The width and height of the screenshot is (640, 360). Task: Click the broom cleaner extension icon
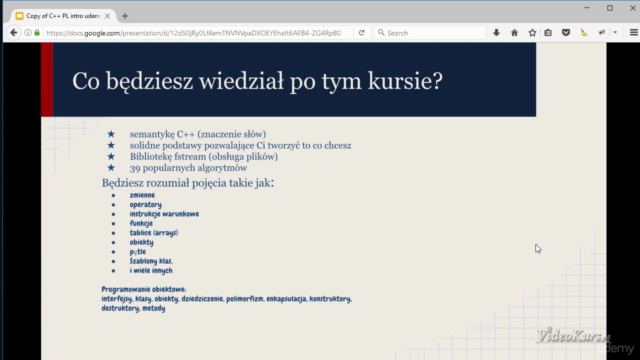pos(584,33)
